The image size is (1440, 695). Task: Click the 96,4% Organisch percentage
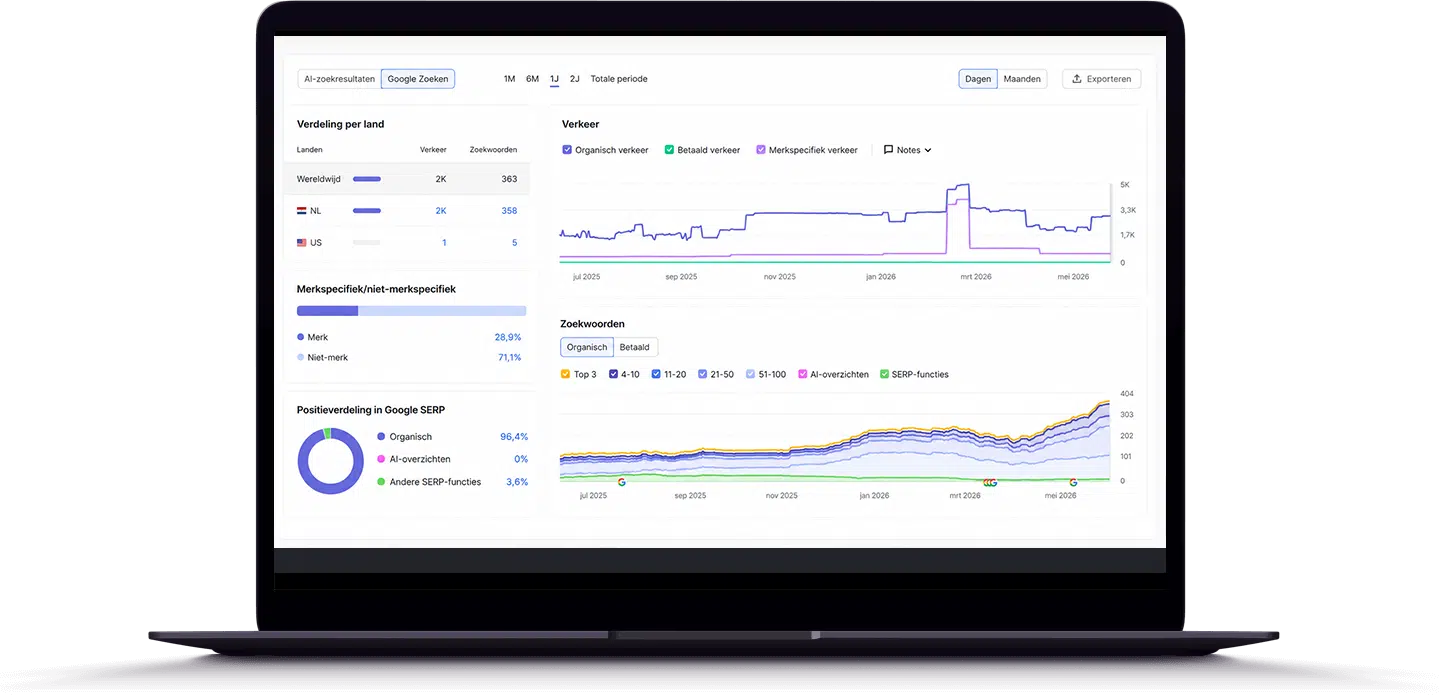pos(514,437)
